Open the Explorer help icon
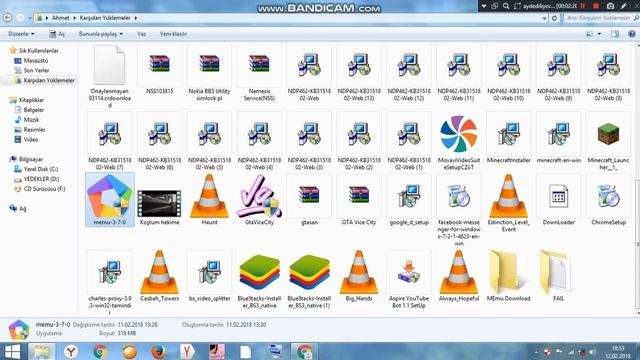 pos(631,34)
